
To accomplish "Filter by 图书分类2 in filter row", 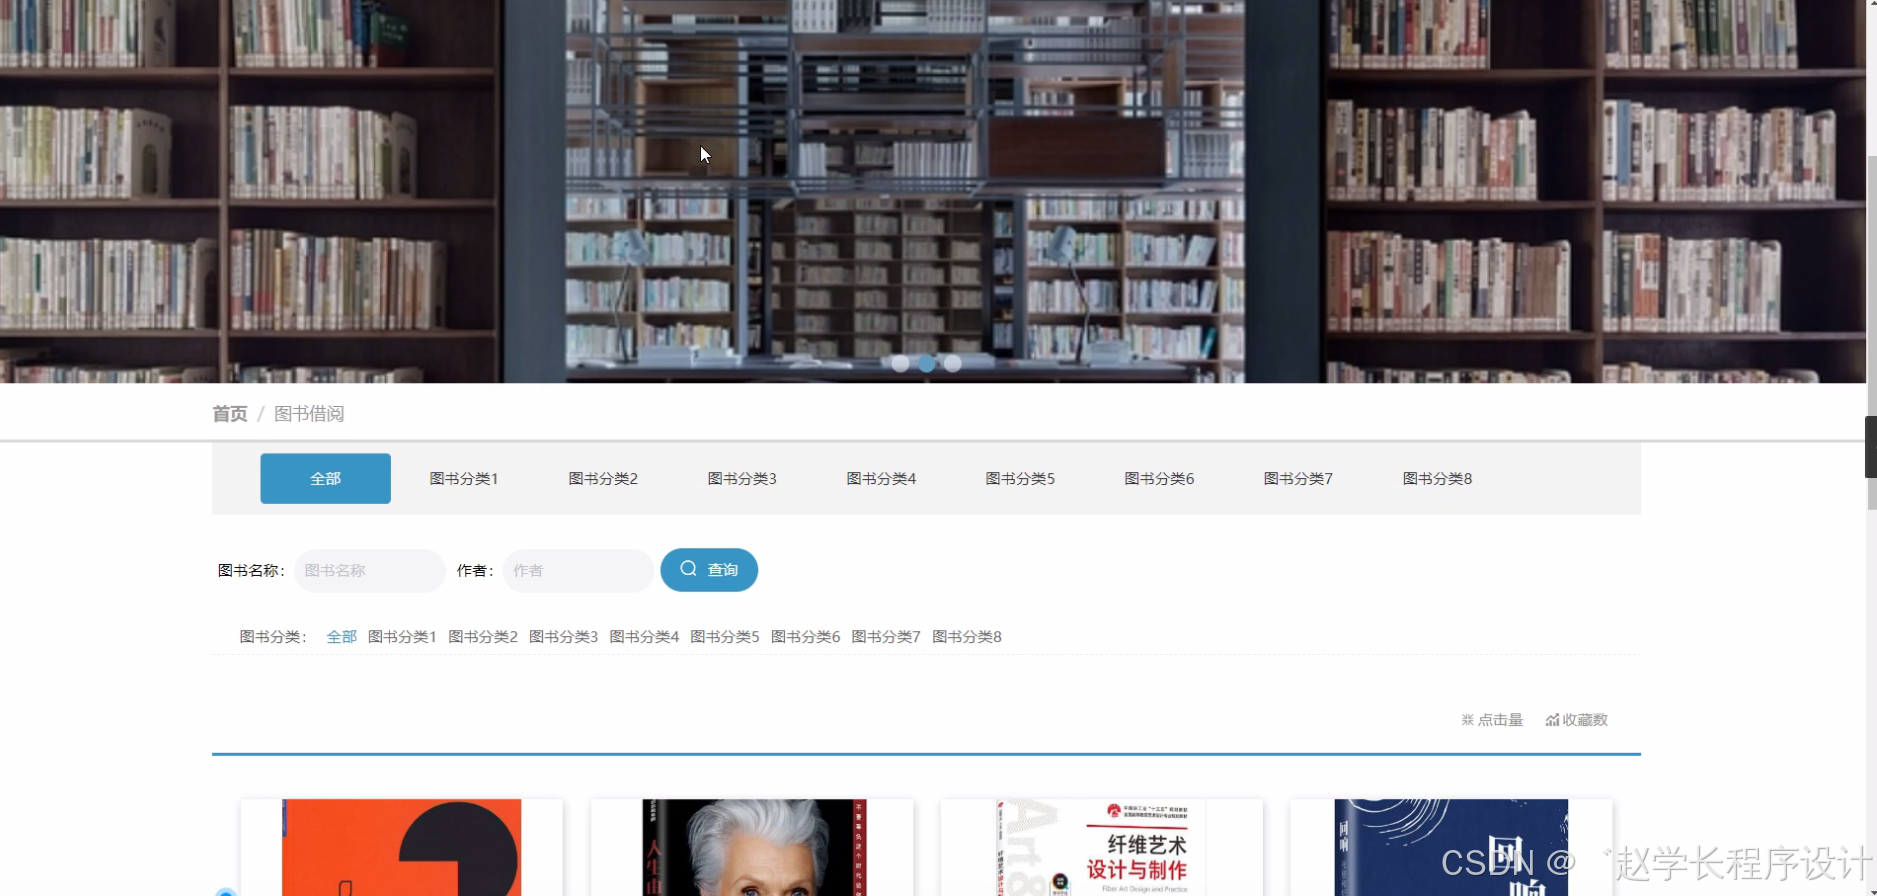I will 483,636.
